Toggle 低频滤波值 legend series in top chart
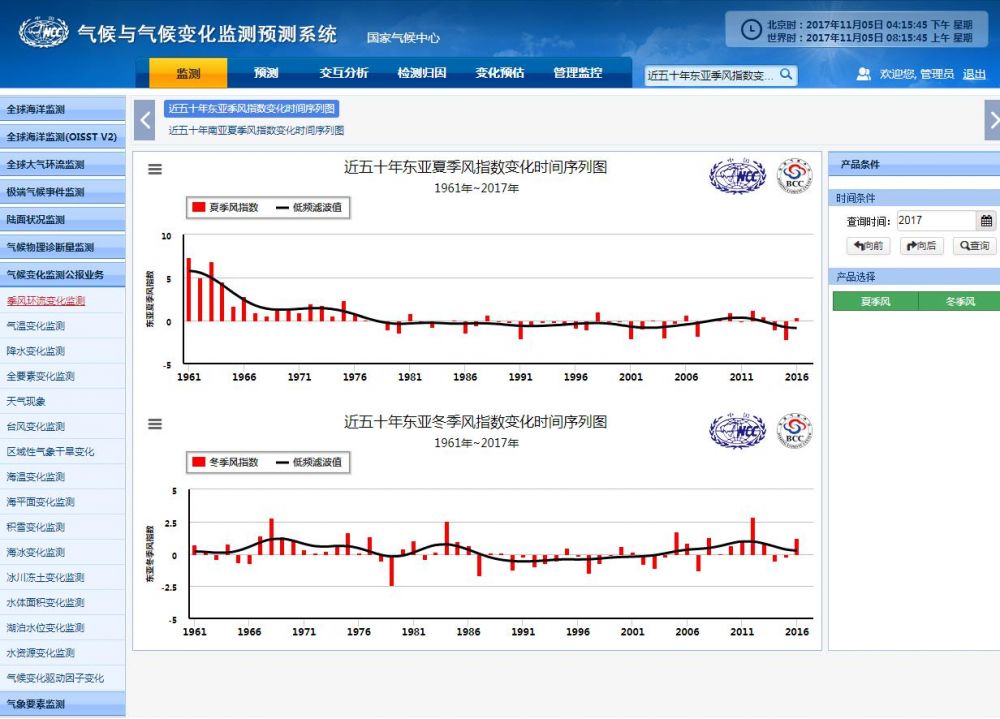 tap(309, 207)
